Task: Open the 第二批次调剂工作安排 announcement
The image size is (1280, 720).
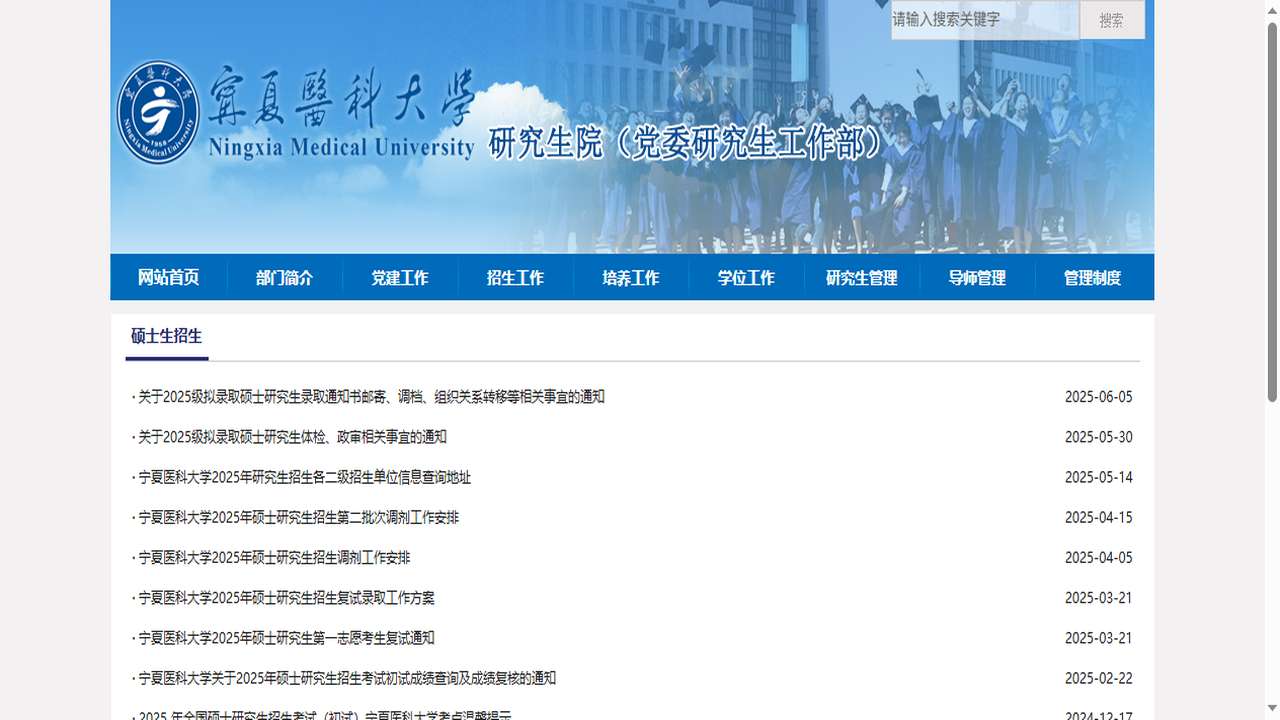Action: click(x=290, y=517)
